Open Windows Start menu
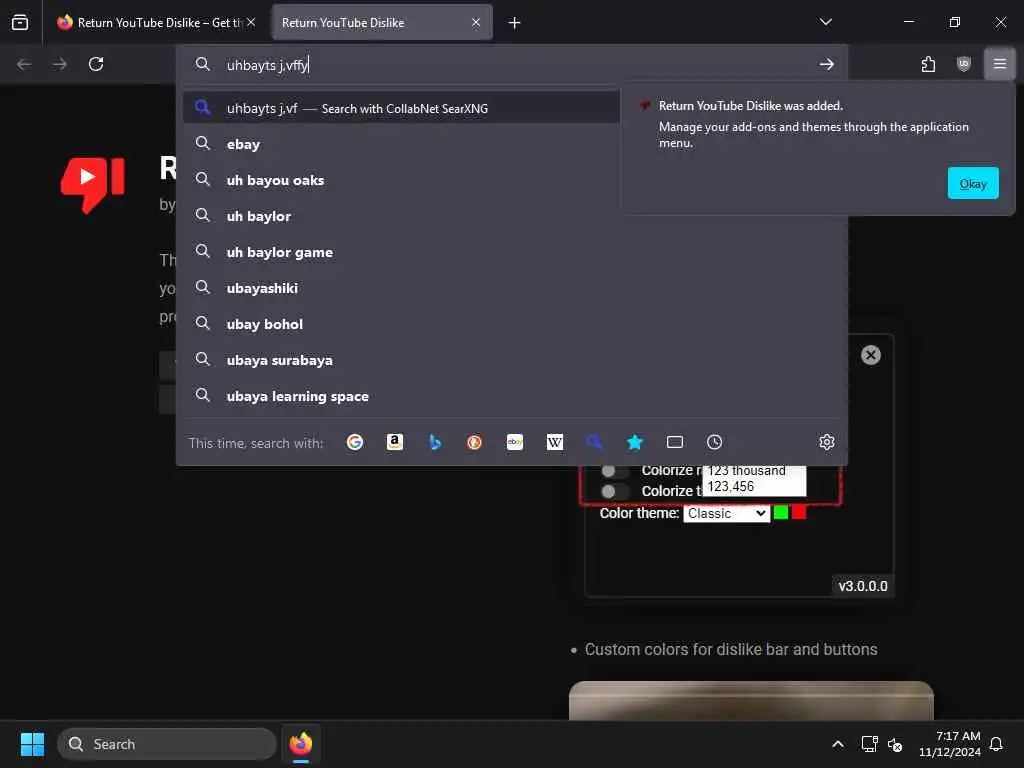 [32, 744]
